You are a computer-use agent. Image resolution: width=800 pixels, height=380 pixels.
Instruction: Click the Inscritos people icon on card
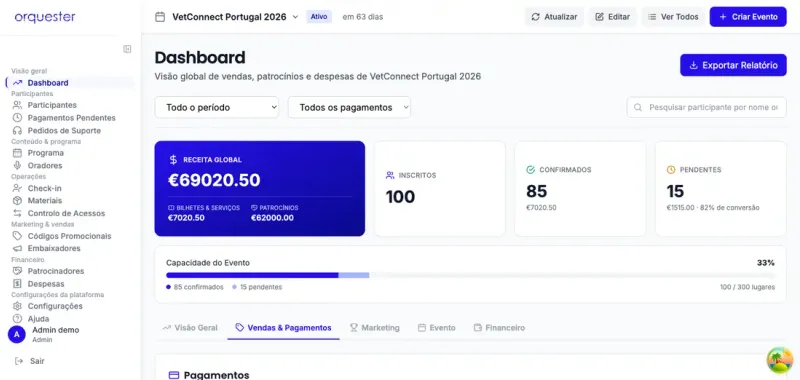tap(390, 175)
